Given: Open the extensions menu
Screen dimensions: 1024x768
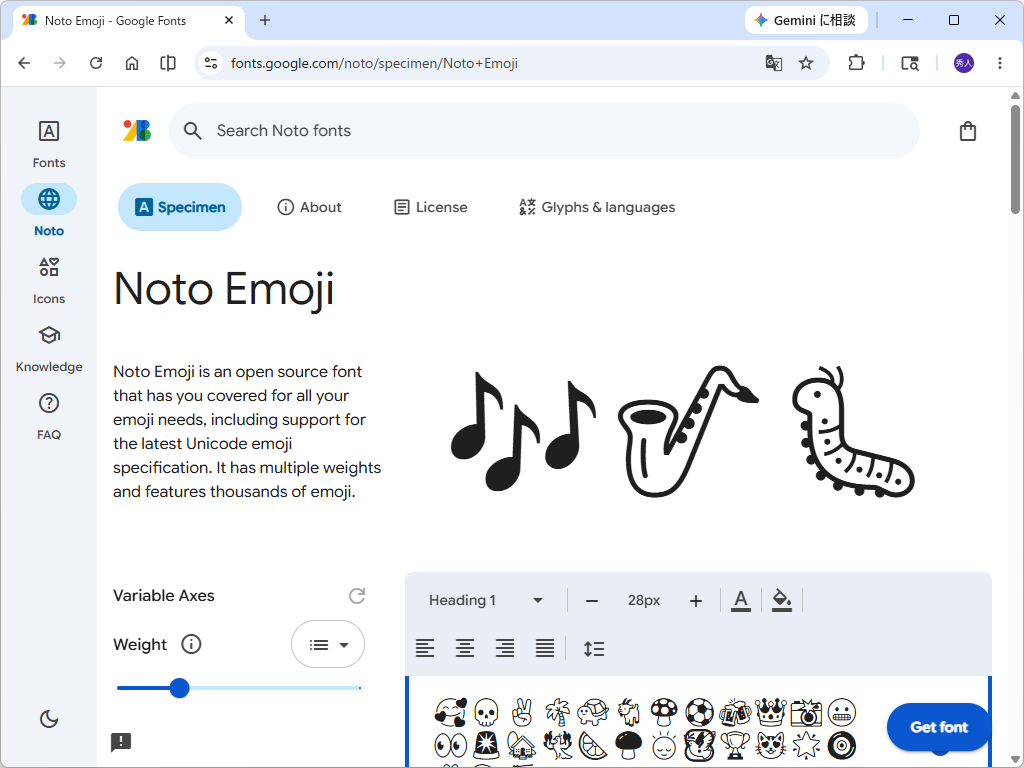Looking at the screenshot, I should (856, 63).
